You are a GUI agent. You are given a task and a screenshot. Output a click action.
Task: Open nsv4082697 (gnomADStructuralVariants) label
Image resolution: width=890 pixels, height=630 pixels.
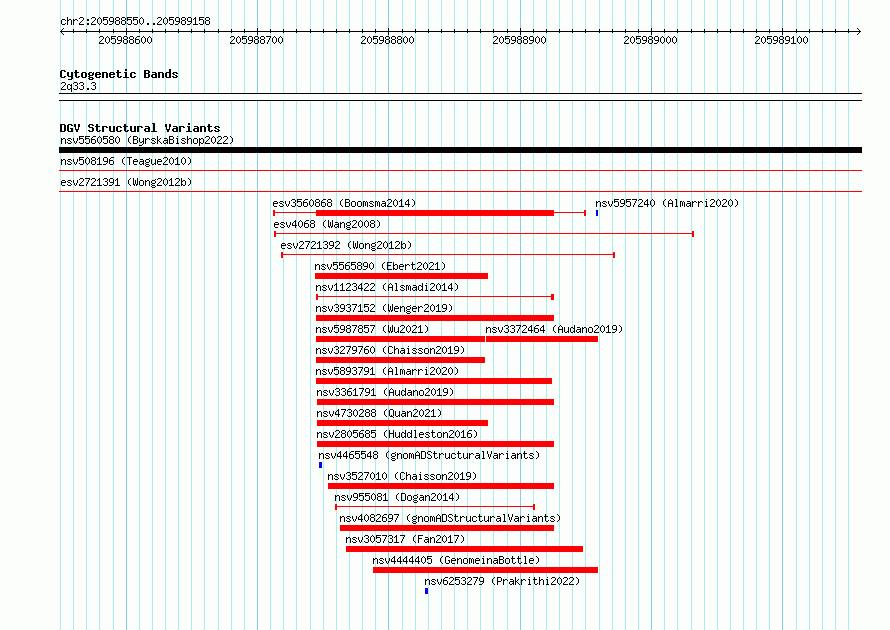[x=450, y=518]
